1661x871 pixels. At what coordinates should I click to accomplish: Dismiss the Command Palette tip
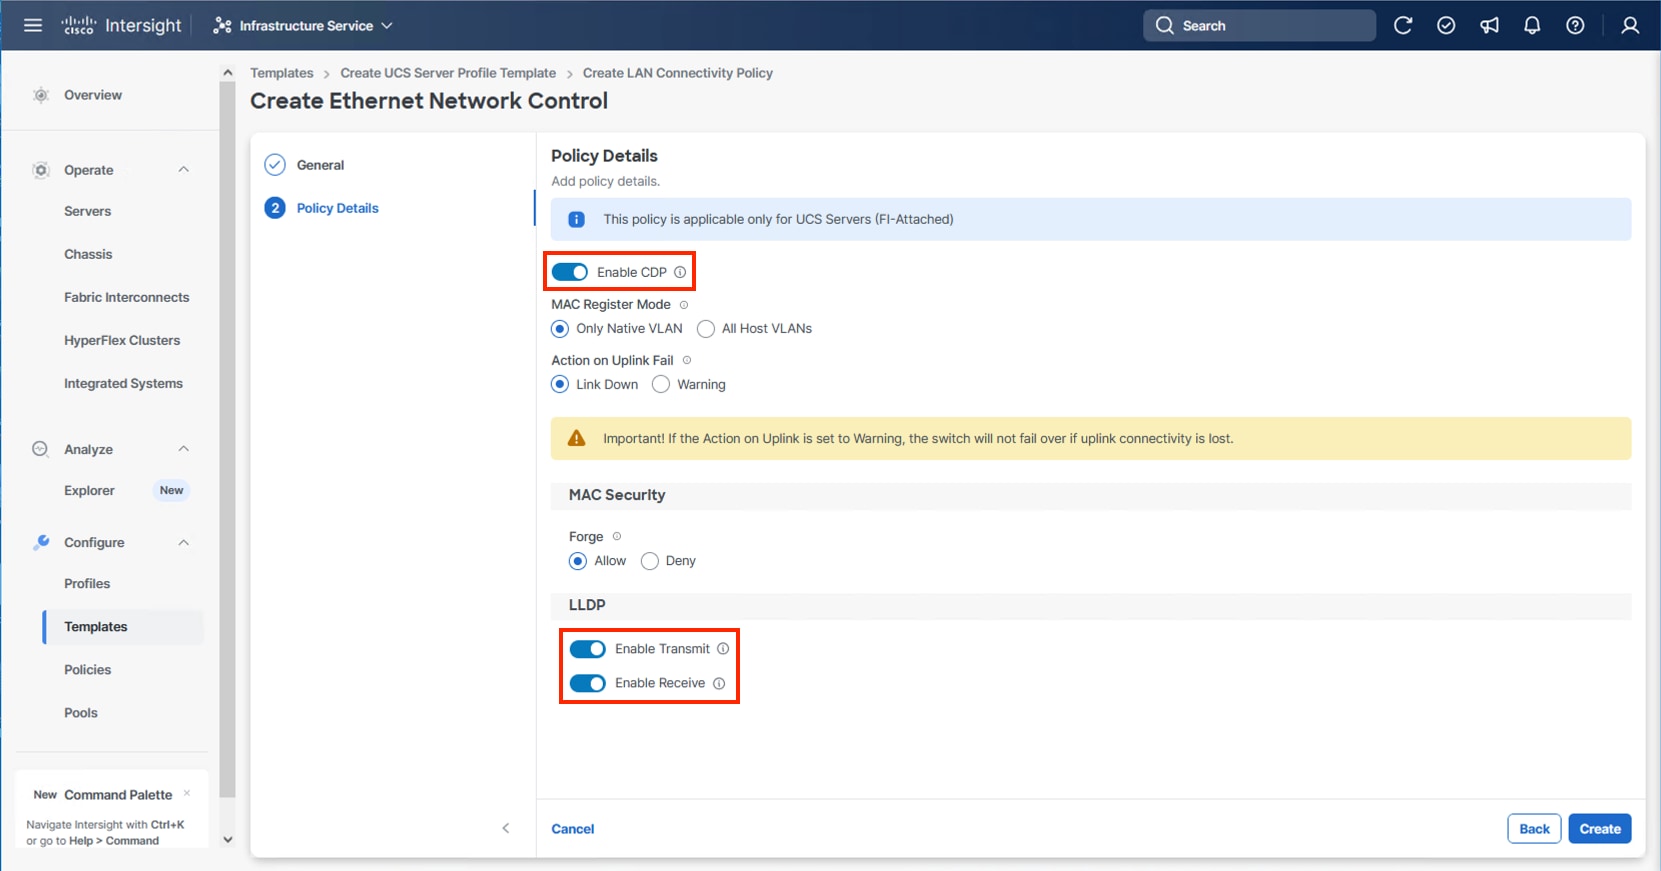click(x=187, y=793)
